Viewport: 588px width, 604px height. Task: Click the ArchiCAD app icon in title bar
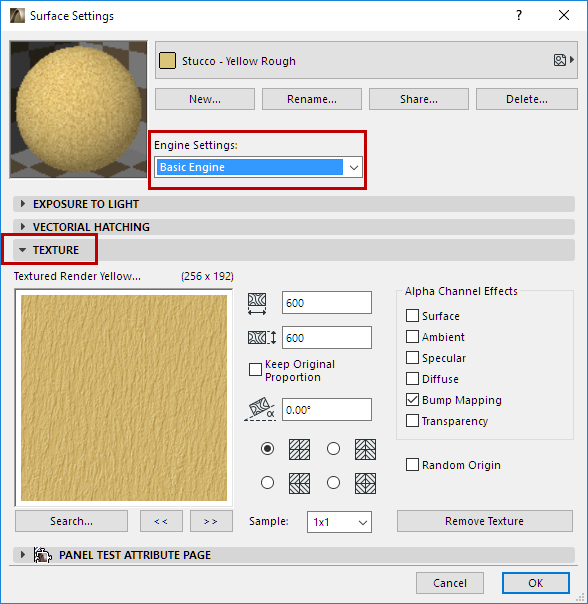tap(17, 16)
